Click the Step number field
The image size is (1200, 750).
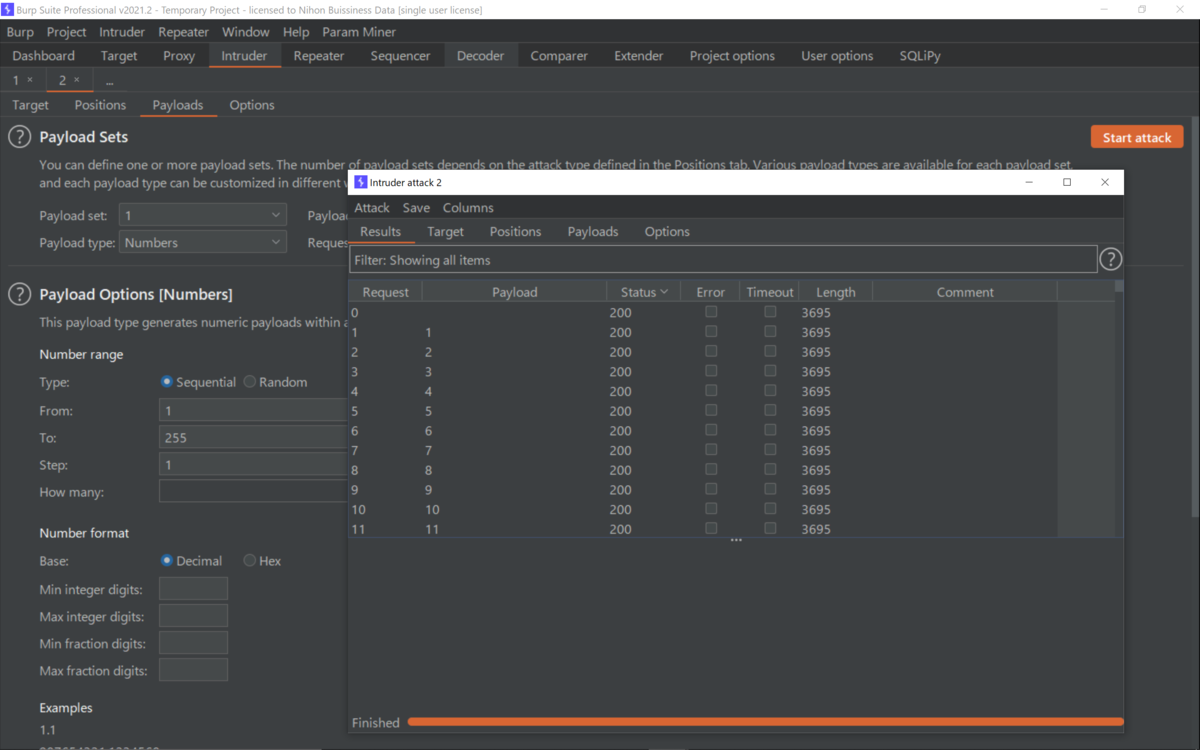(253, 465)
